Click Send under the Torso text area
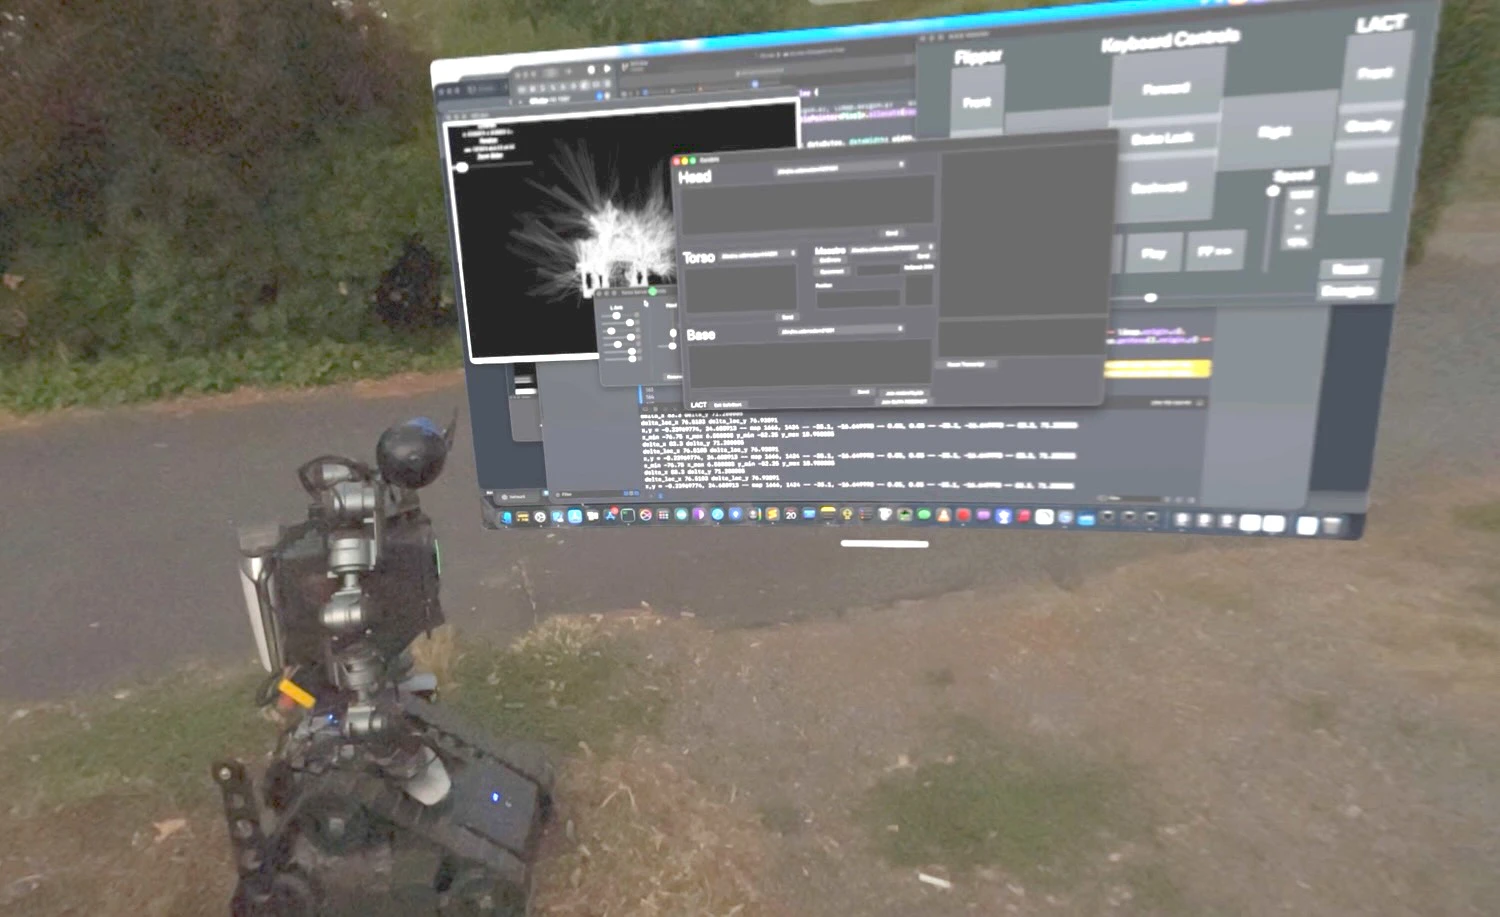The width and height of the screenshot is (1500, 917). tap(787, 317)
